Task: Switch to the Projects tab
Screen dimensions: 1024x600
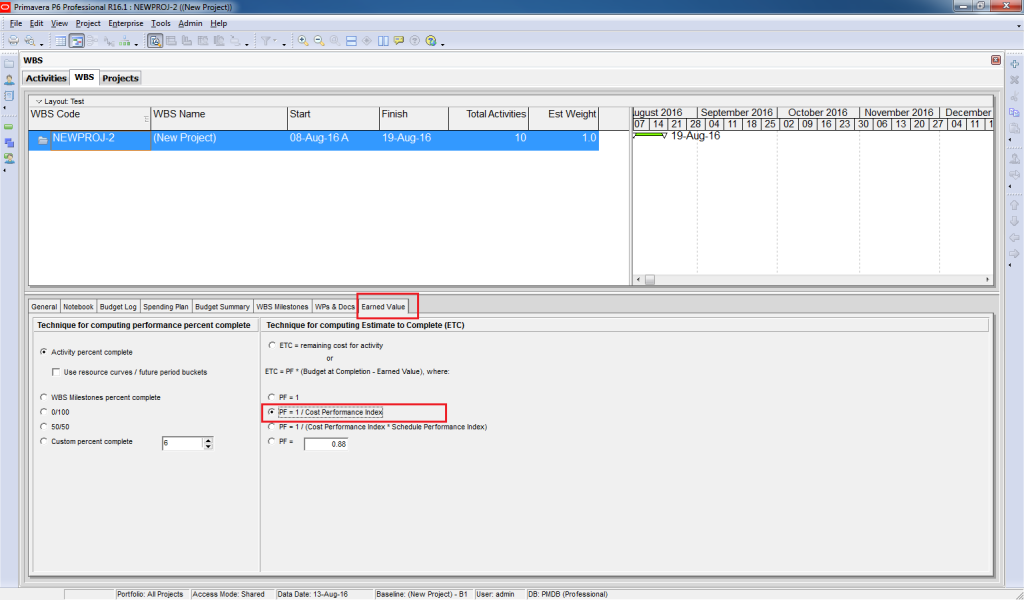Action: click(x=120, y=78)
